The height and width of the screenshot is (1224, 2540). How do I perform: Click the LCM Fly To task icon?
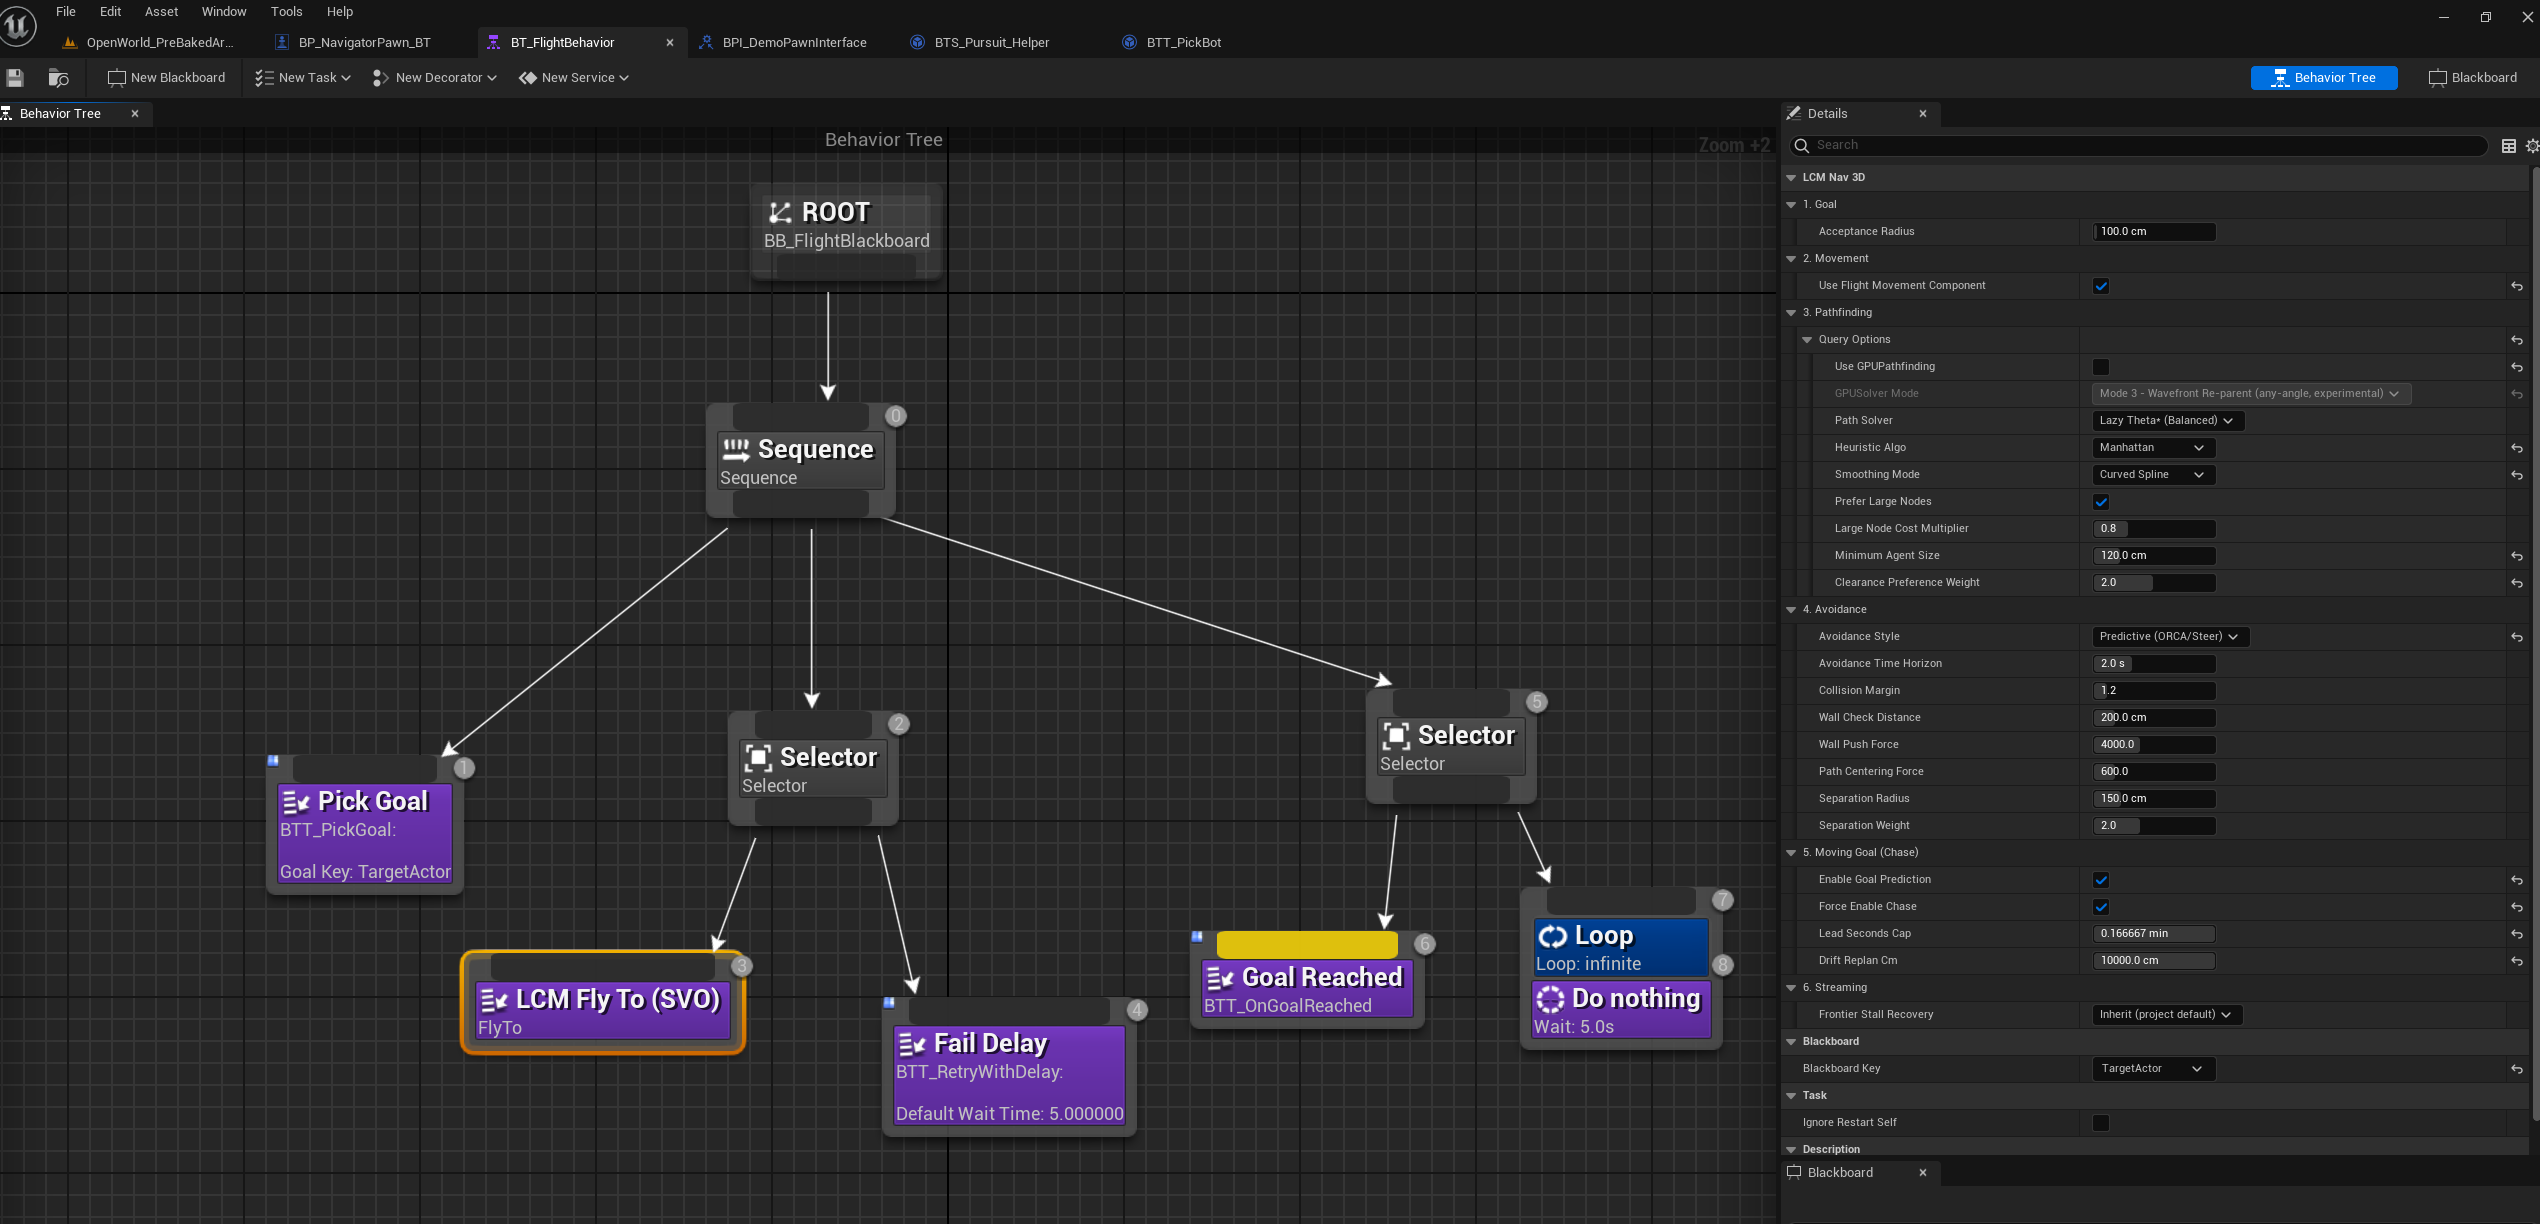coord(495,1000)
